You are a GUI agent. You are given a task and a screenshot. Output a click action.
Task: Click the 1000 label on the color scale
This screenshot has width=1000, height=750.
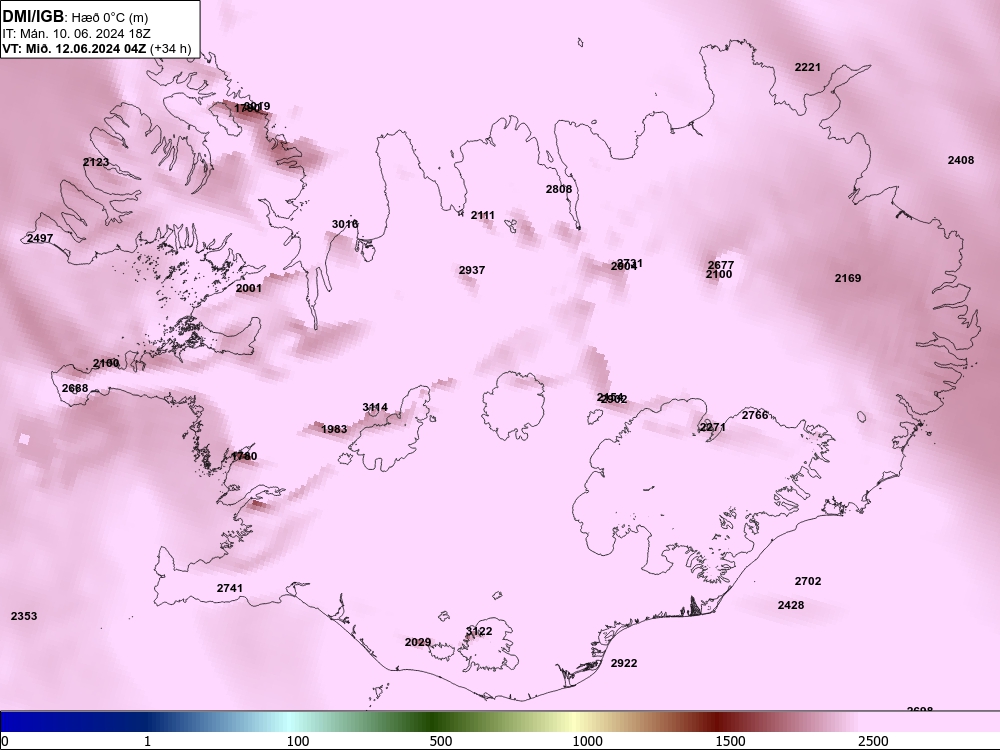[587, 741]
